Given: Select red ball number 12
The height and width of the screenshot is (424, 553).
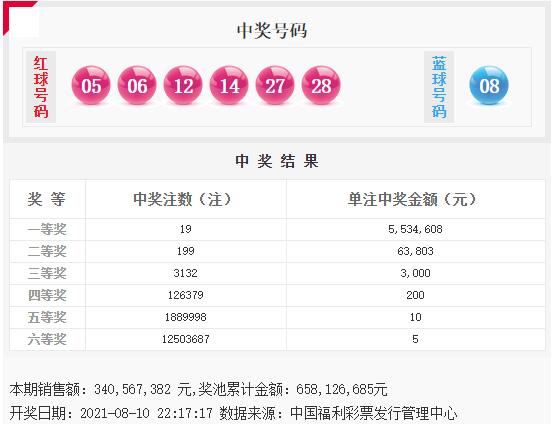Looking at the screenshot, I should coord(183,85).
